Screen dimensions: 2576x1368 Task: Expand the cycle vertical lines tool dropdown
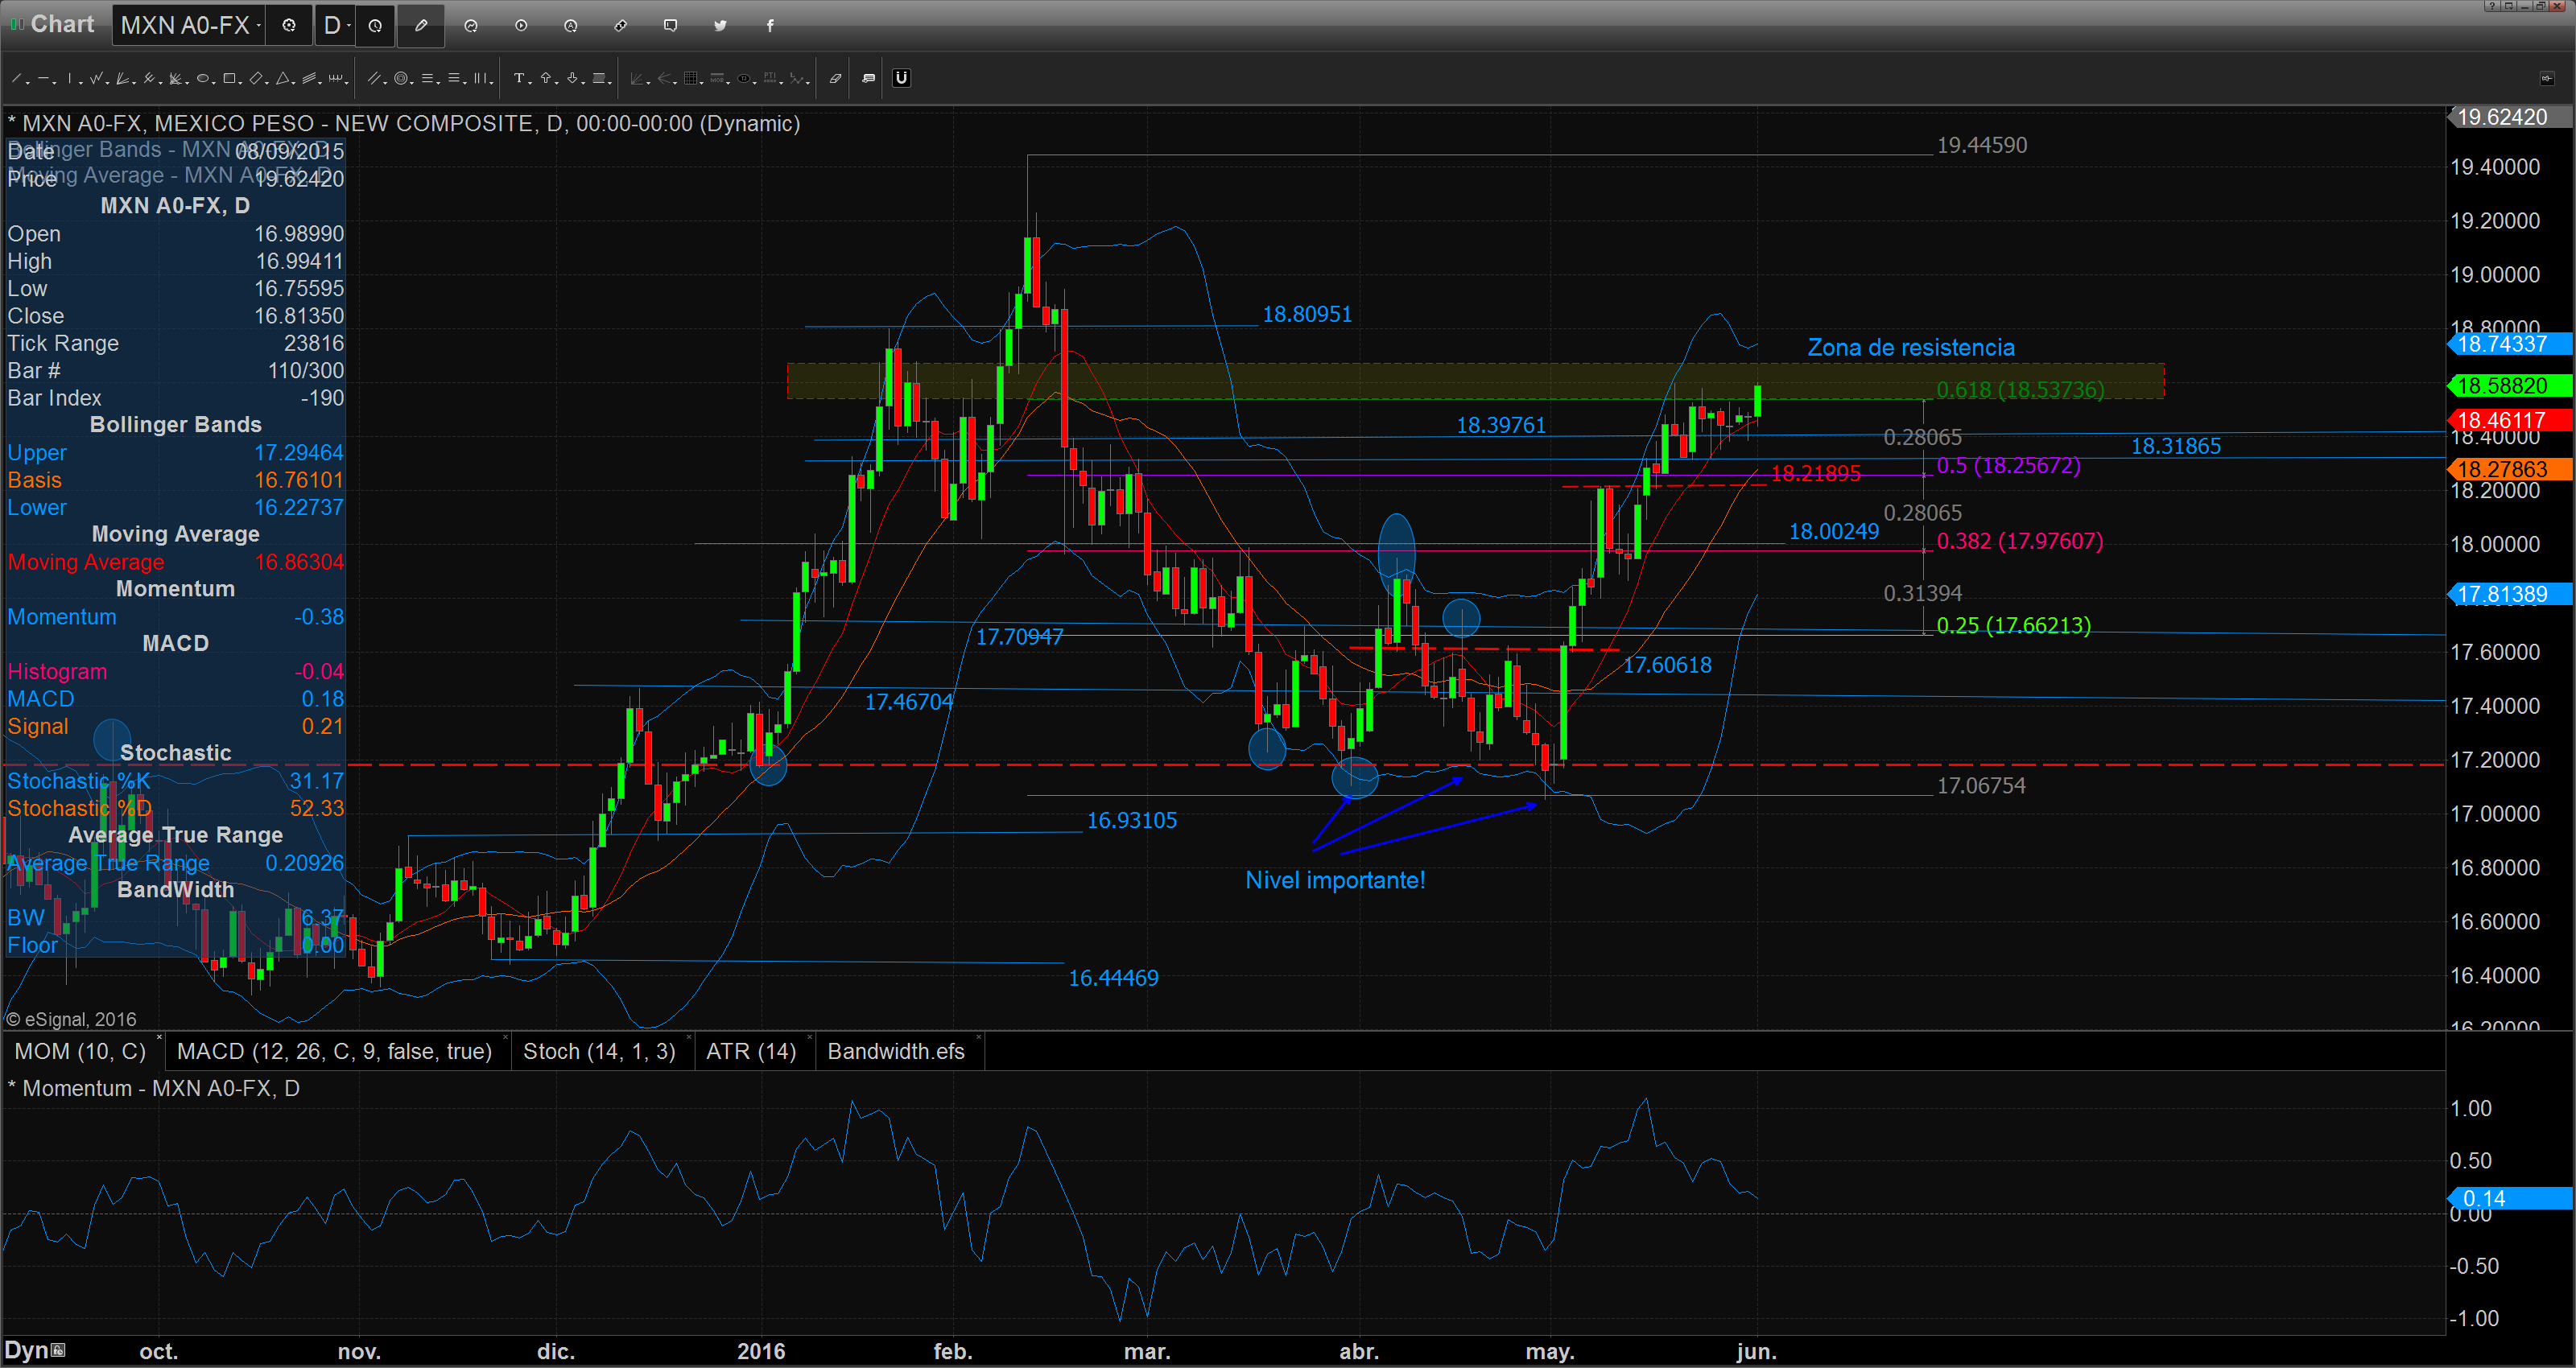click(492, 83)
